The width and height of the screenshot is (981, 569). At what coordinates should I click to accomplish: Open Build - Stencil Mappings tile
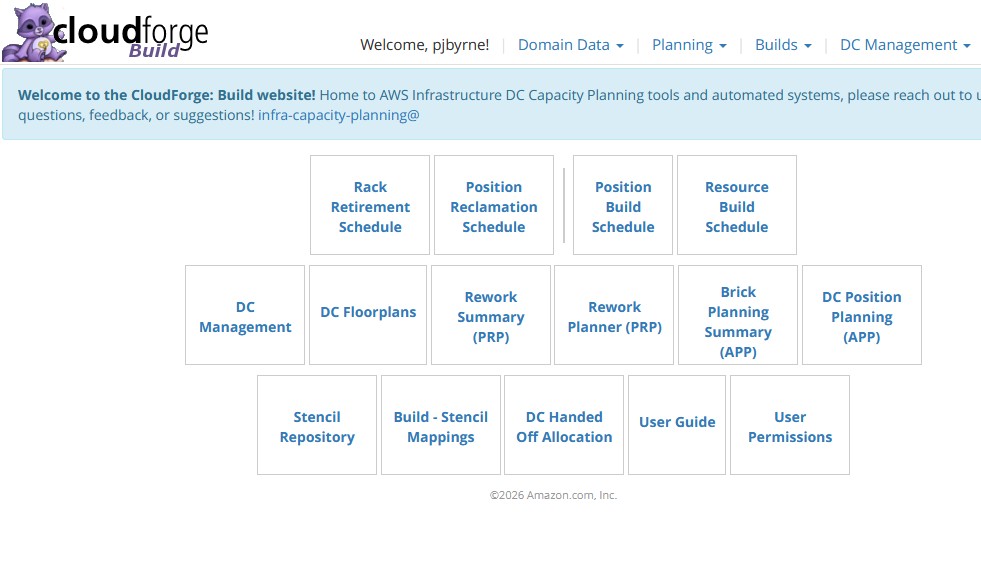tap(441, 426)
